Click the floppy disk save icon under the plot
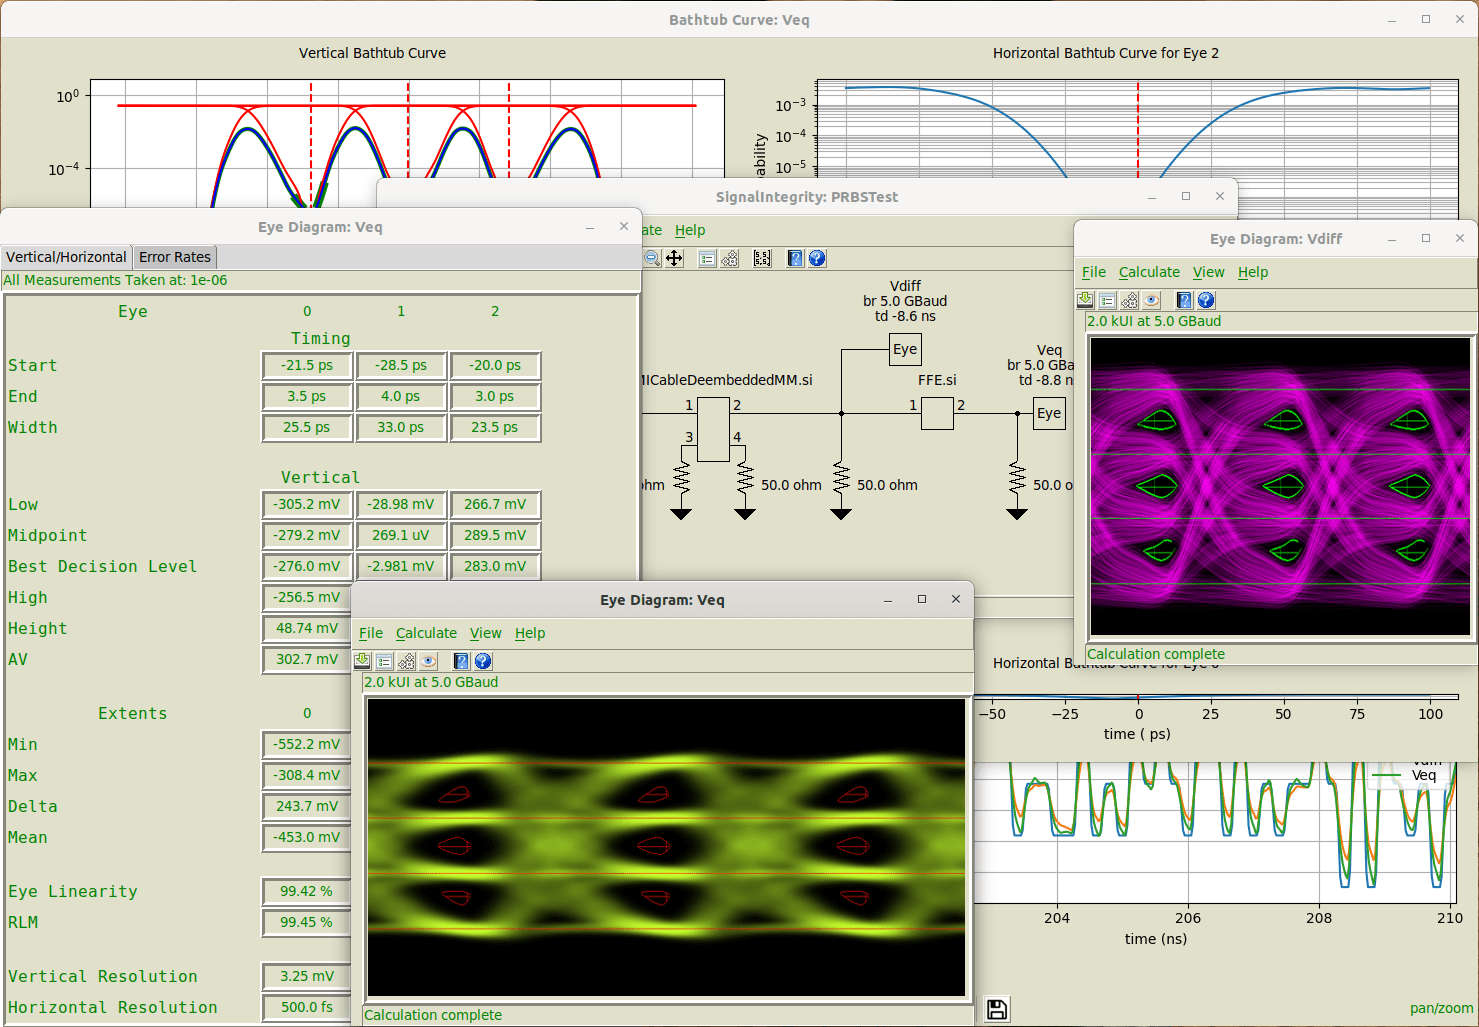Screen dimensions: 1479x1027 click(x=997, y=1009)
